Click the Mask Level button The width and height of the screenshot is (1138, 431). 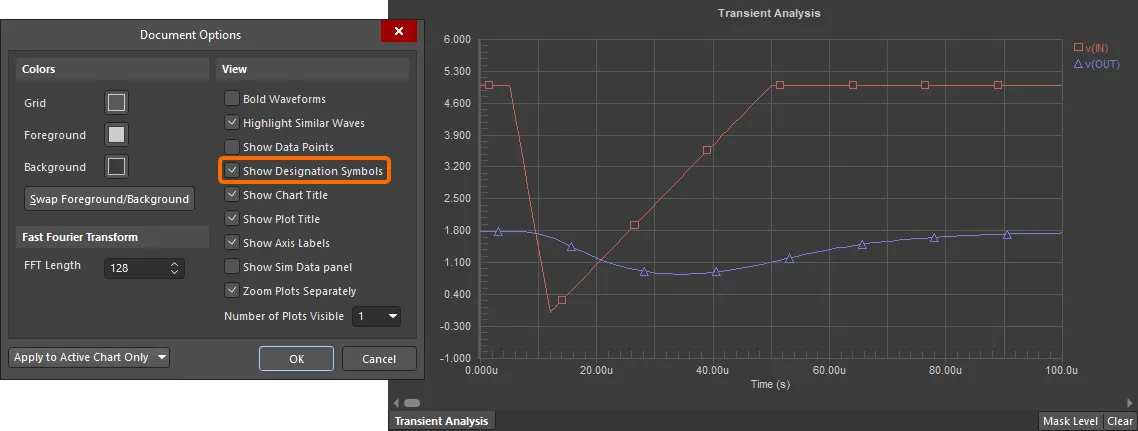(1070, 421)
